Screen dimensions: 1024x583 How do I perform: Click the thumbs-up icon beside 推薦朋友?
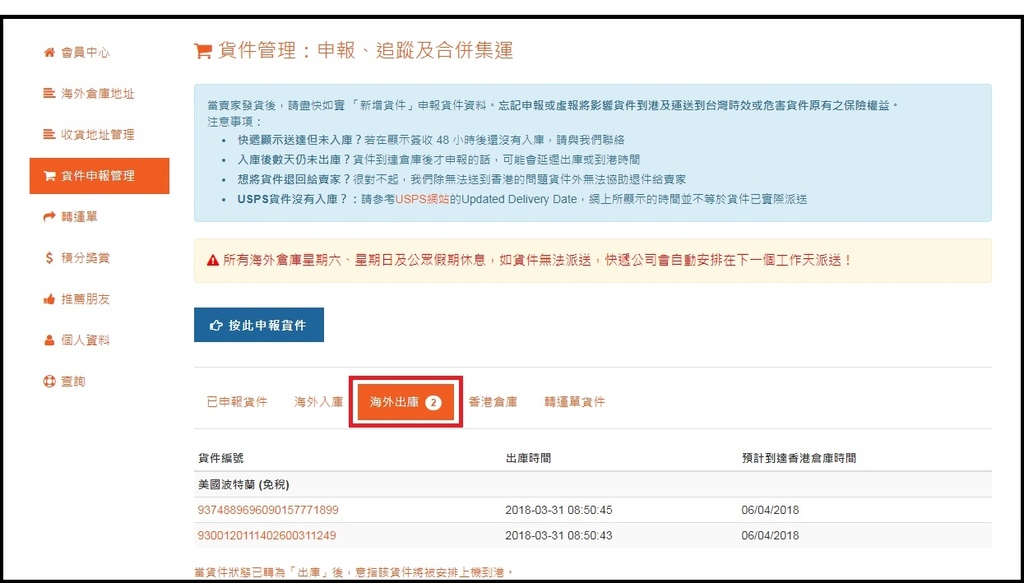point(48,299)
